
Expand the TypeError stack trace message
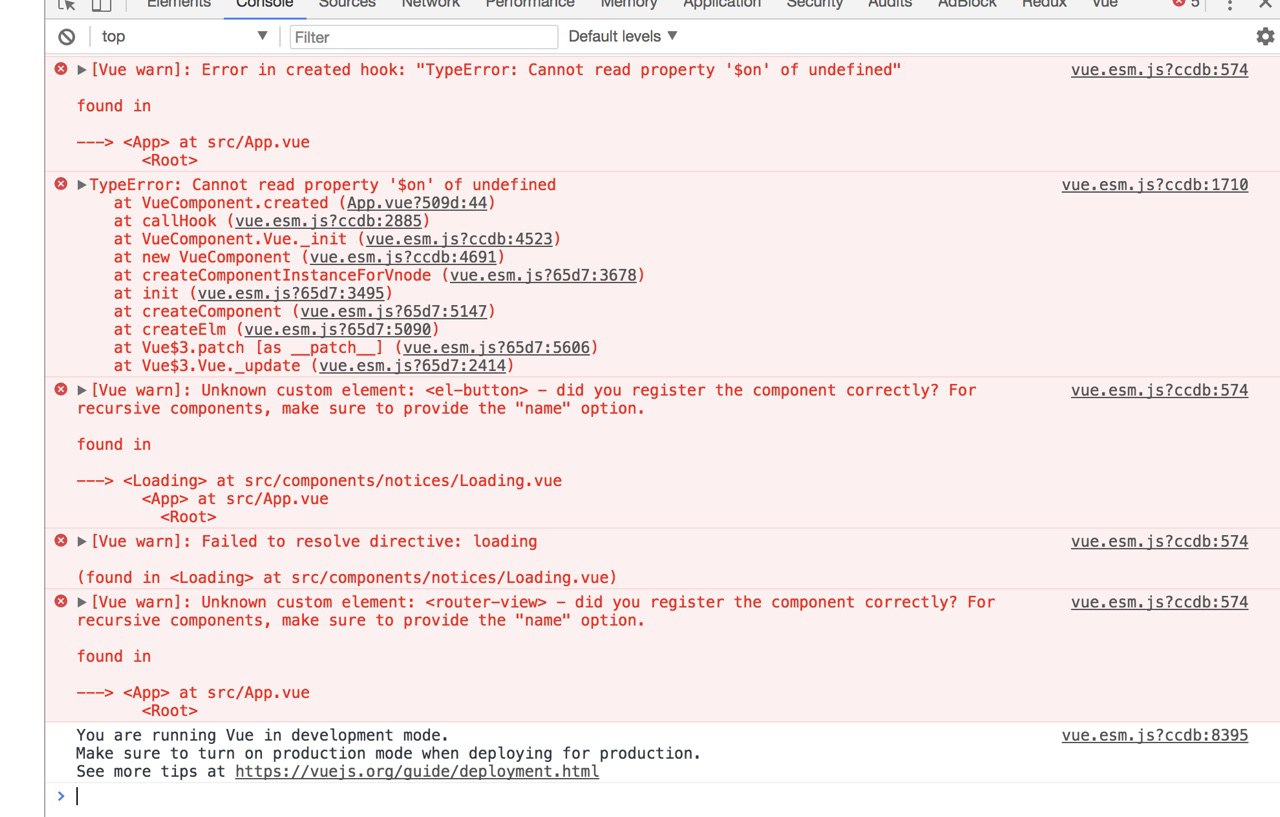coord(83,185)
